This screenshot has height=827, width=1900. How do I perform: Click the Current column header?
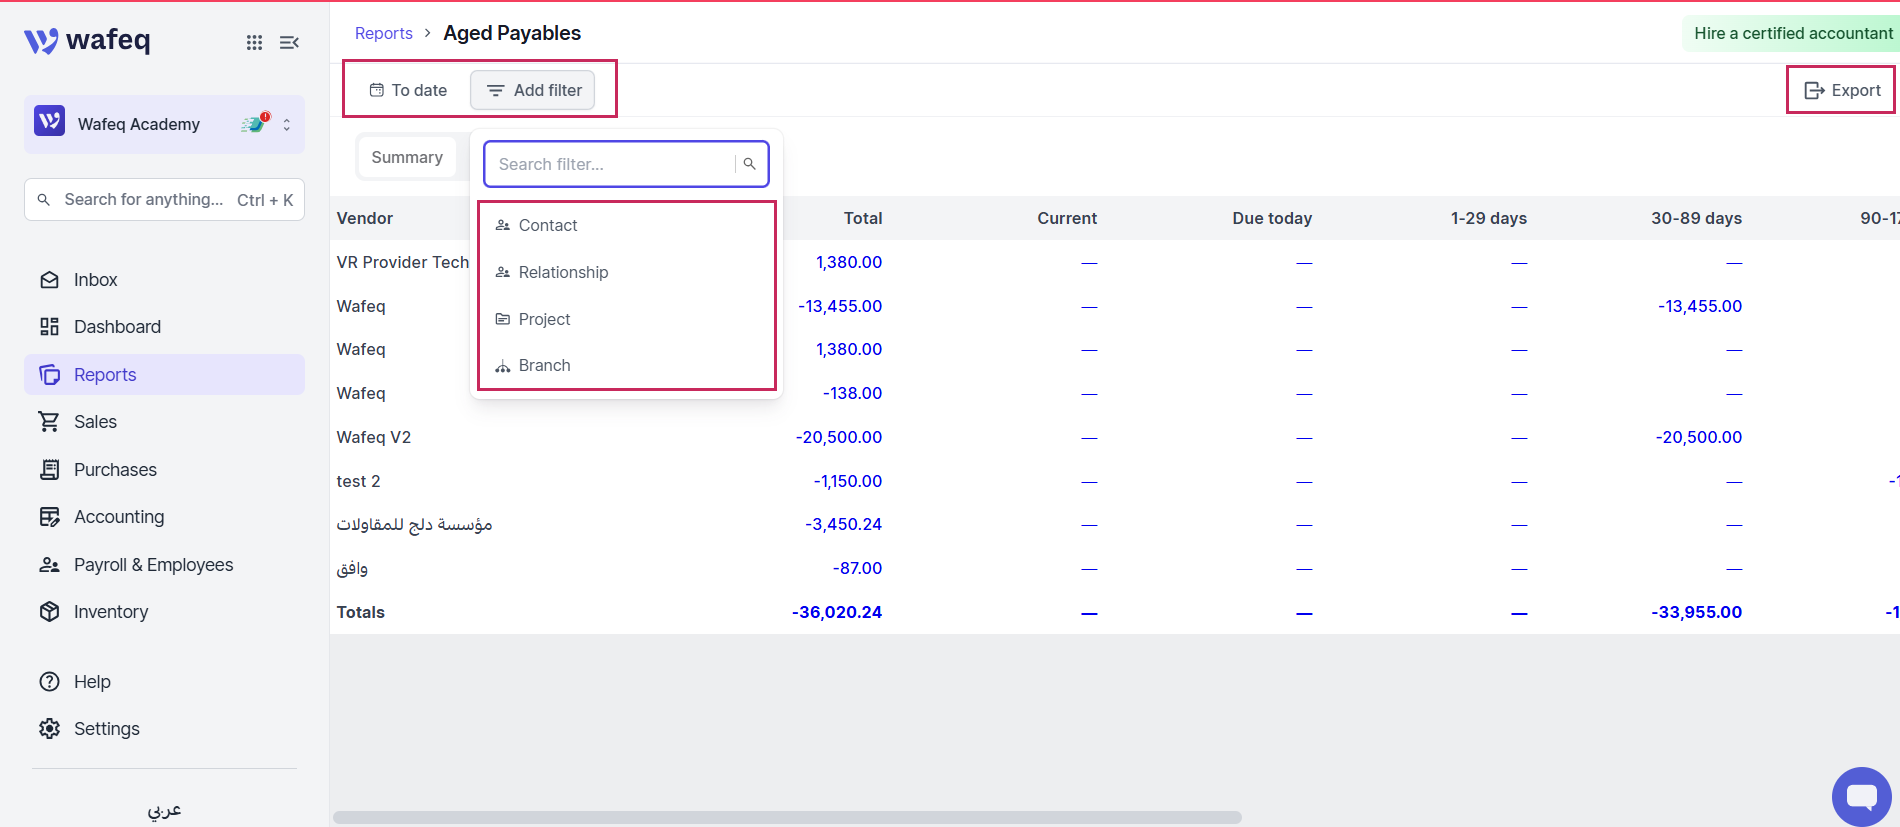click(1067, 218)
